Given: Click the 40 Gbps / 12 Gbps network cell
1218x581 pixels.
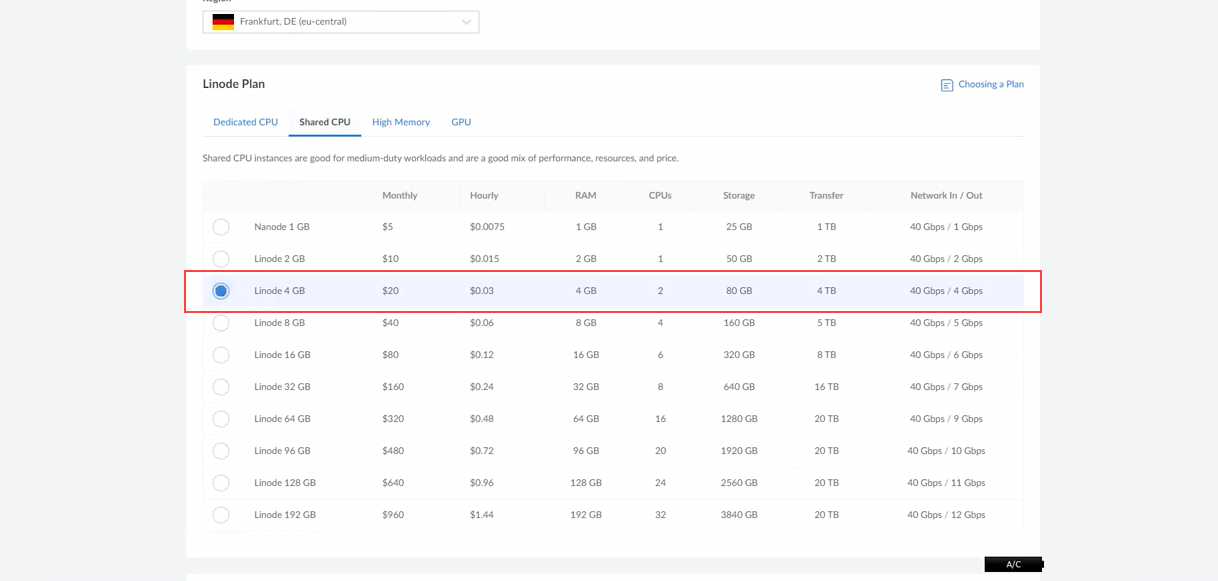Looking at the screenshot, I should tap(946, 515).
